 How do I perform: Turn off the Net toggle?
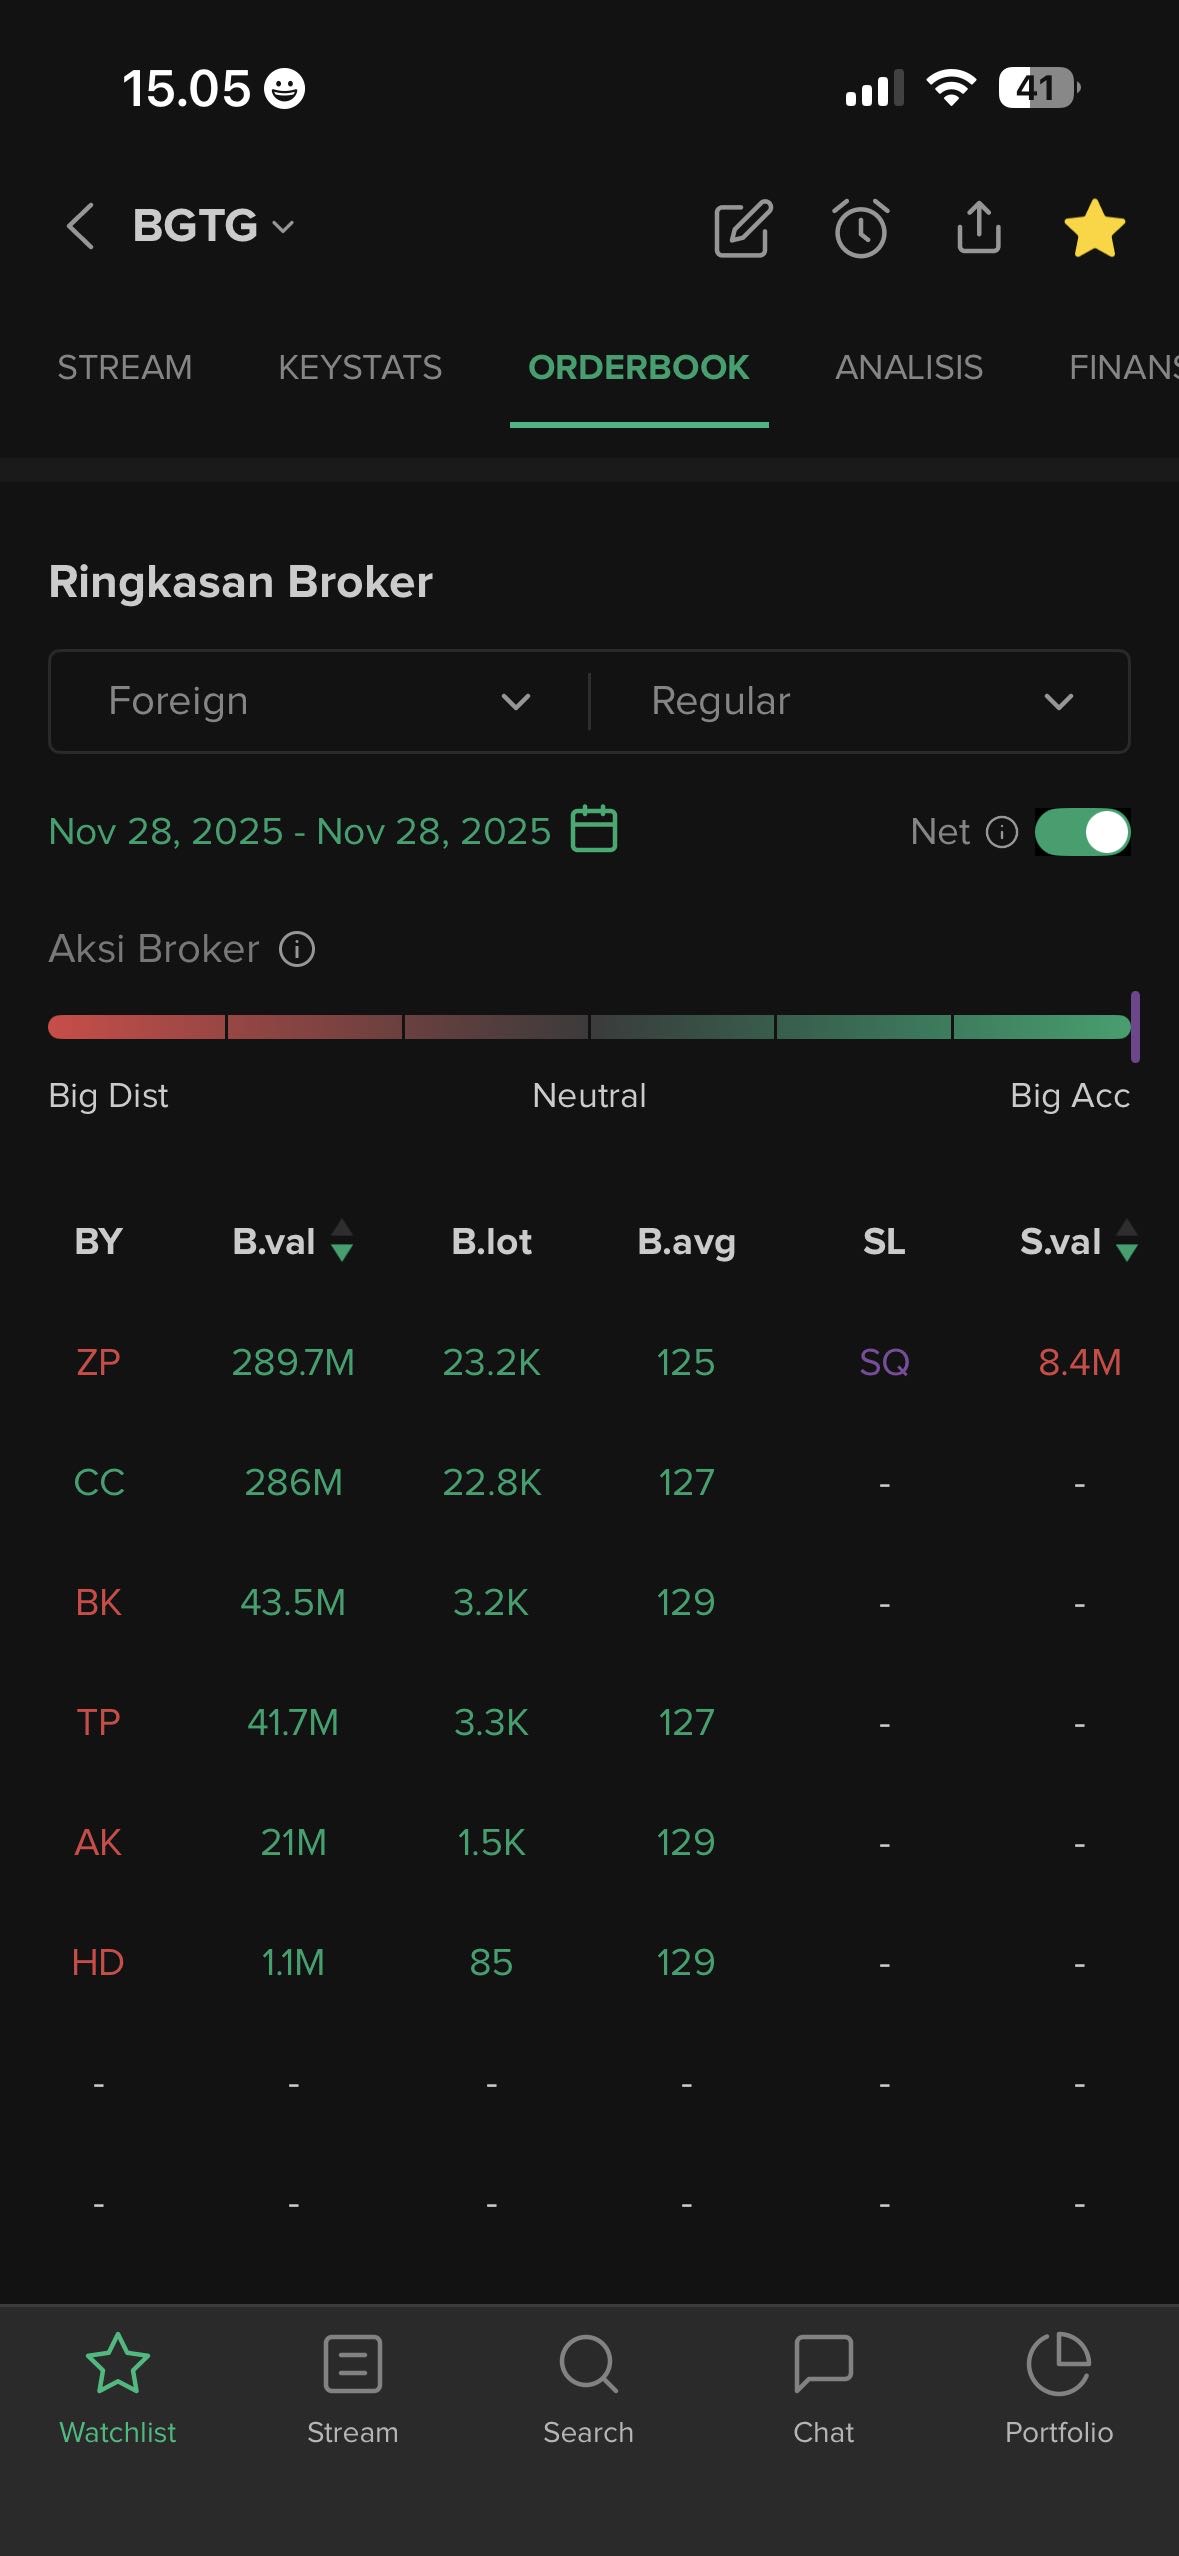(1082, 832)
